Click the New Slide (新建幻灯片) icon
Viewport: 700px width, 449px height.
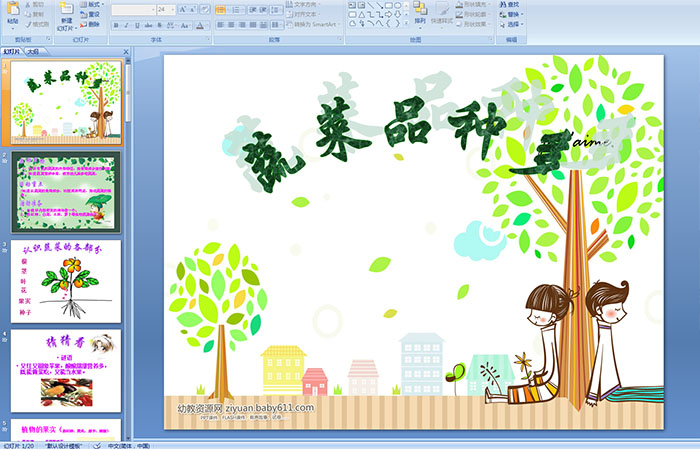coord(66,8)
